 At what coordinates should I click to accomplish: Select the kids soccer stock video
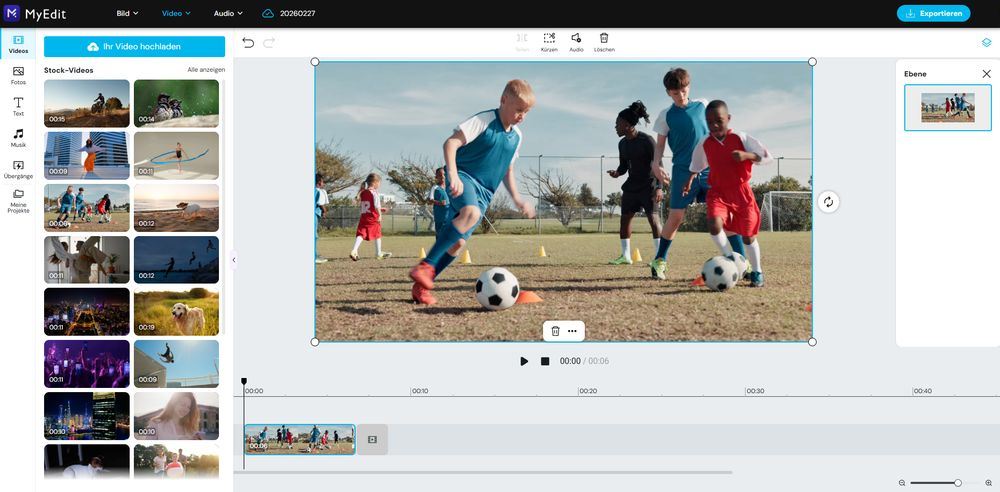[87, 208]
